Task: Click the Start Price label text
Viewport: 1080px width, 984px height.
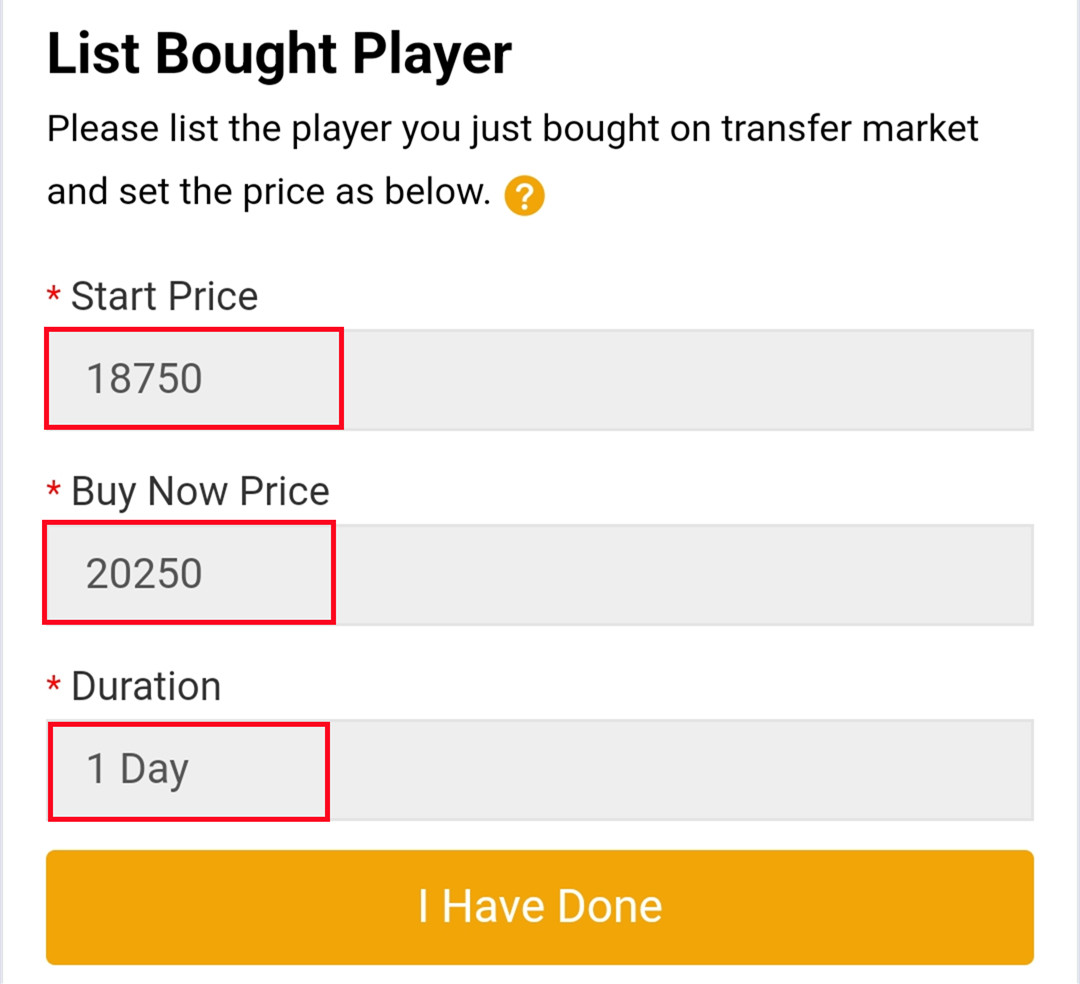Action: point(164,297)
